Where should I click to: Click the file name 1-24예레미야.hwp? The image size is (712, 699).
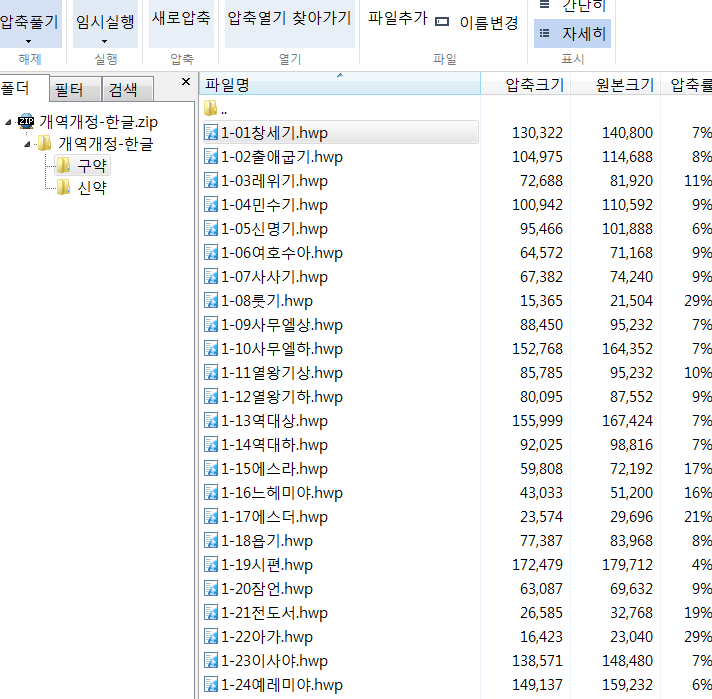282,685
